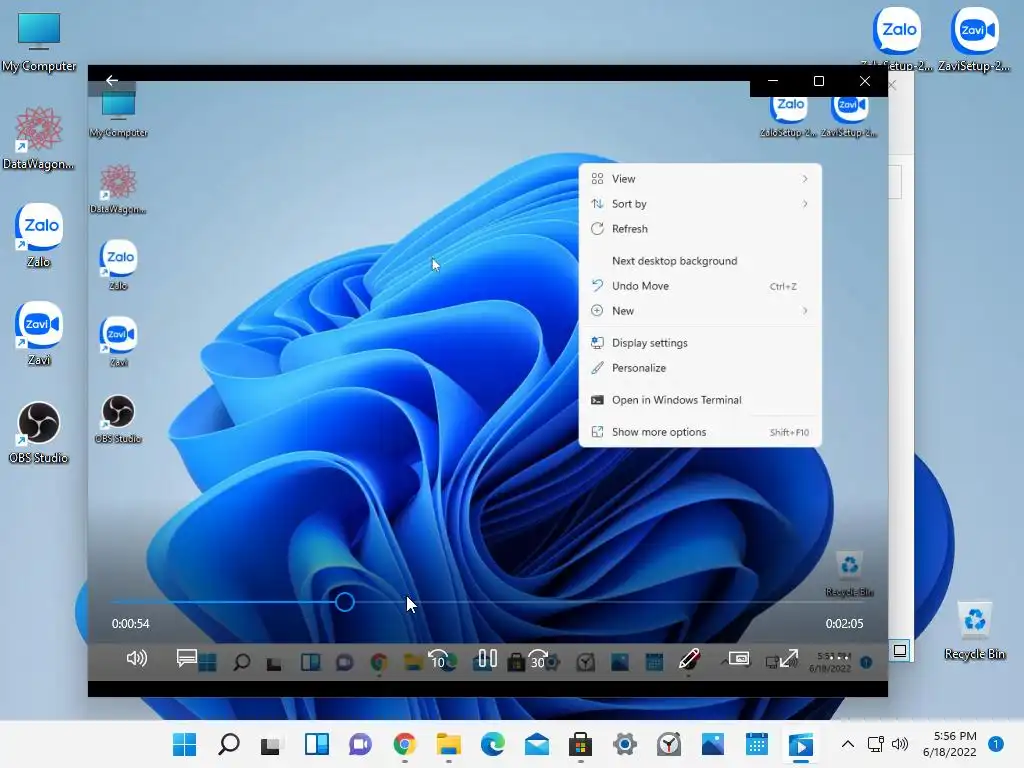Click Display settings in the video's menu
Viewport: 1024px width, 768px height.
pos(700,343)
